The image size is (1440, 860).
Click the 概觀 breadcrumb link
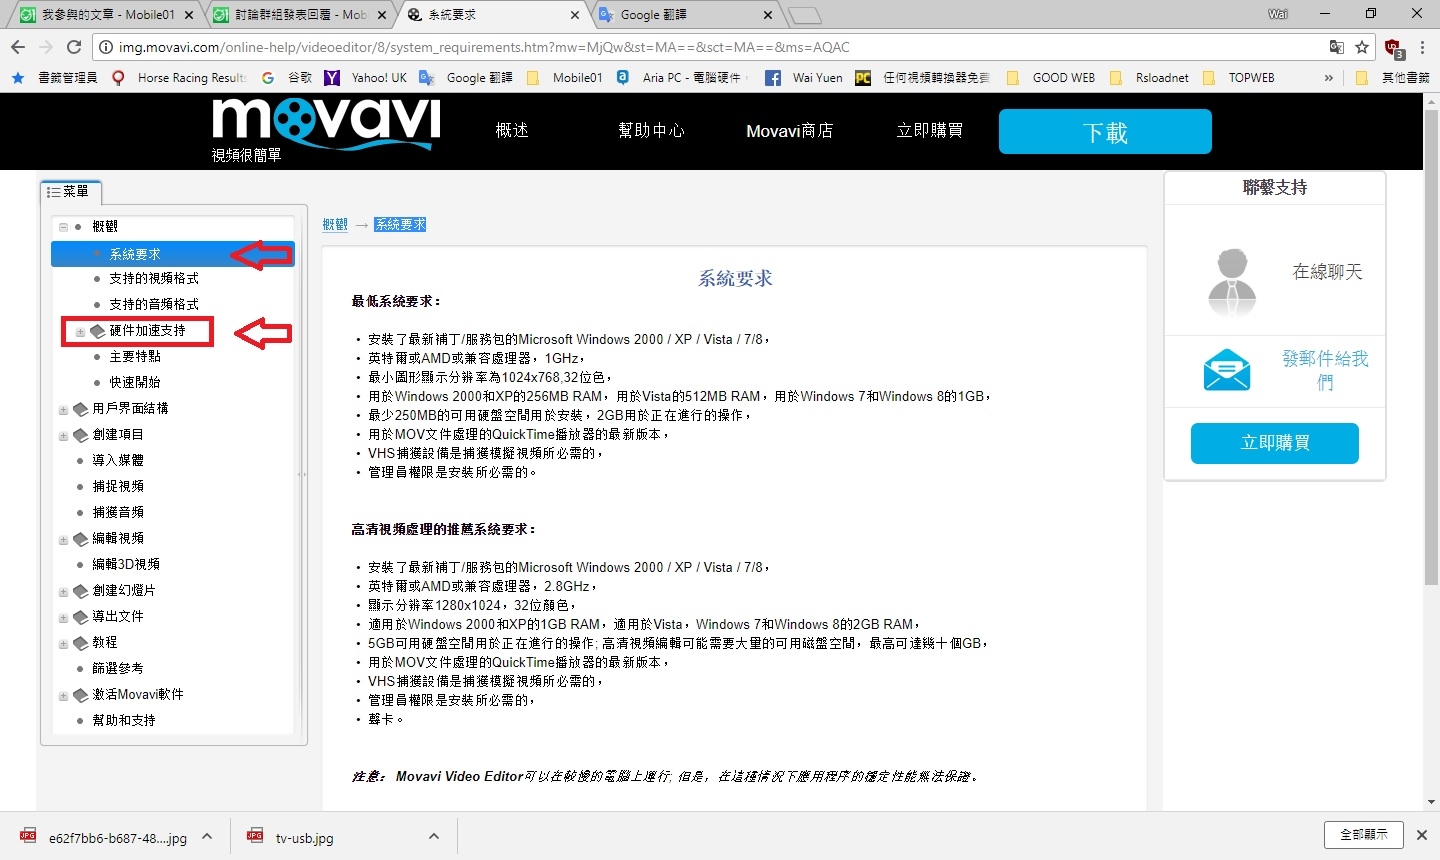tap(335, 225)
